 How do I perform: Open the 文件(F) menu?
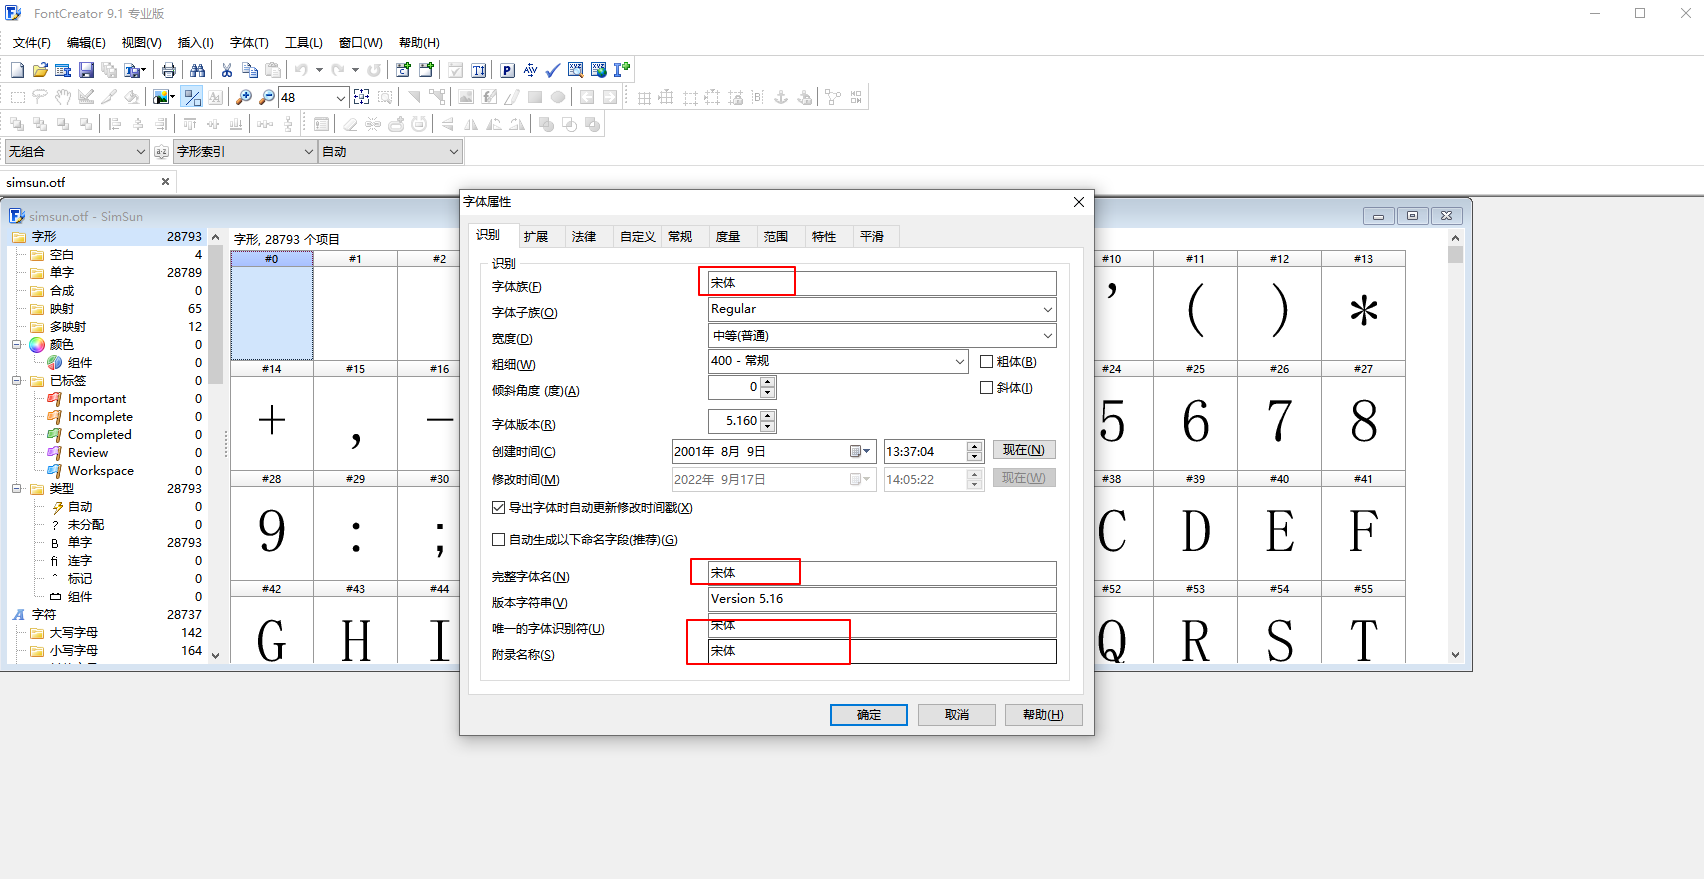click(32, 43)
